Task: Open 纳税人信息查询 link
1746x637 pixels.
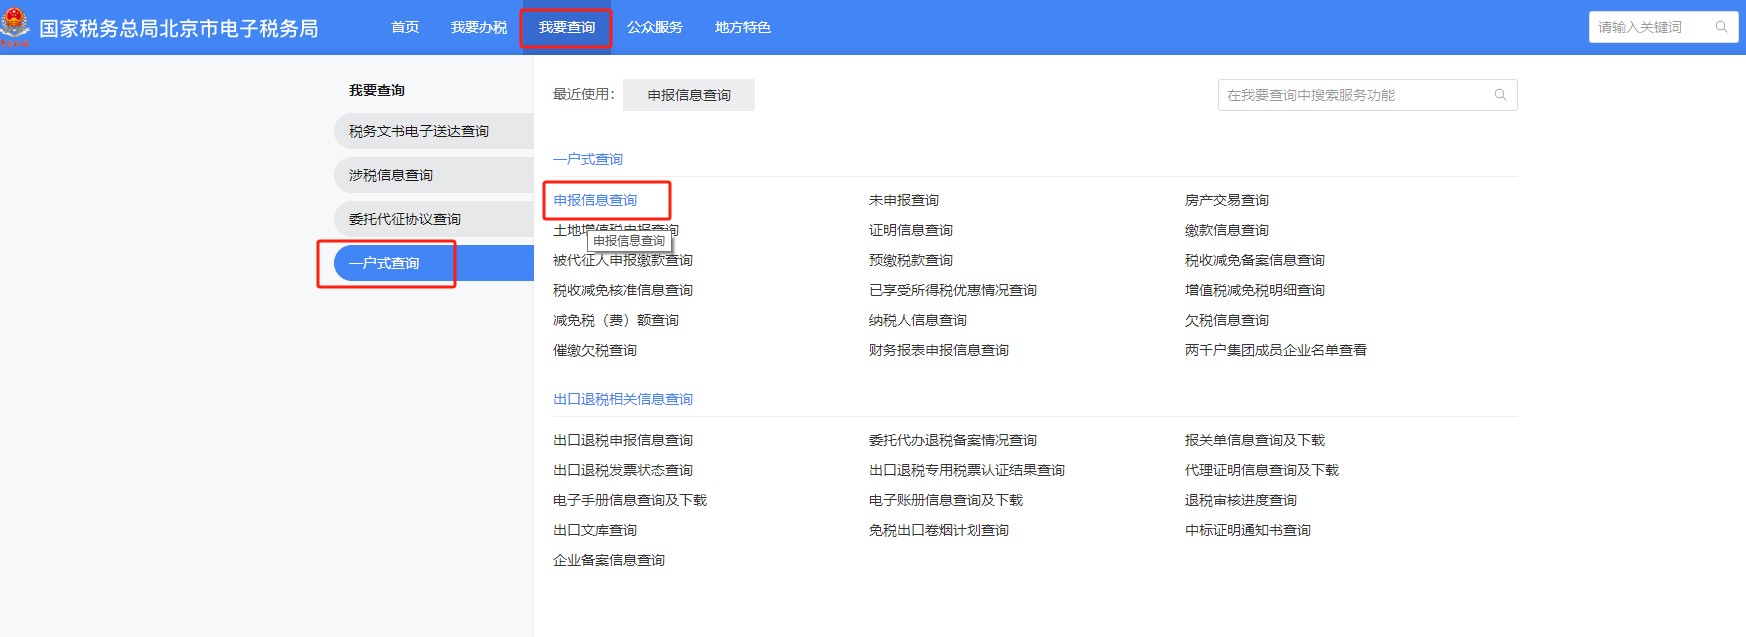Action: click(x=918, y=320)
